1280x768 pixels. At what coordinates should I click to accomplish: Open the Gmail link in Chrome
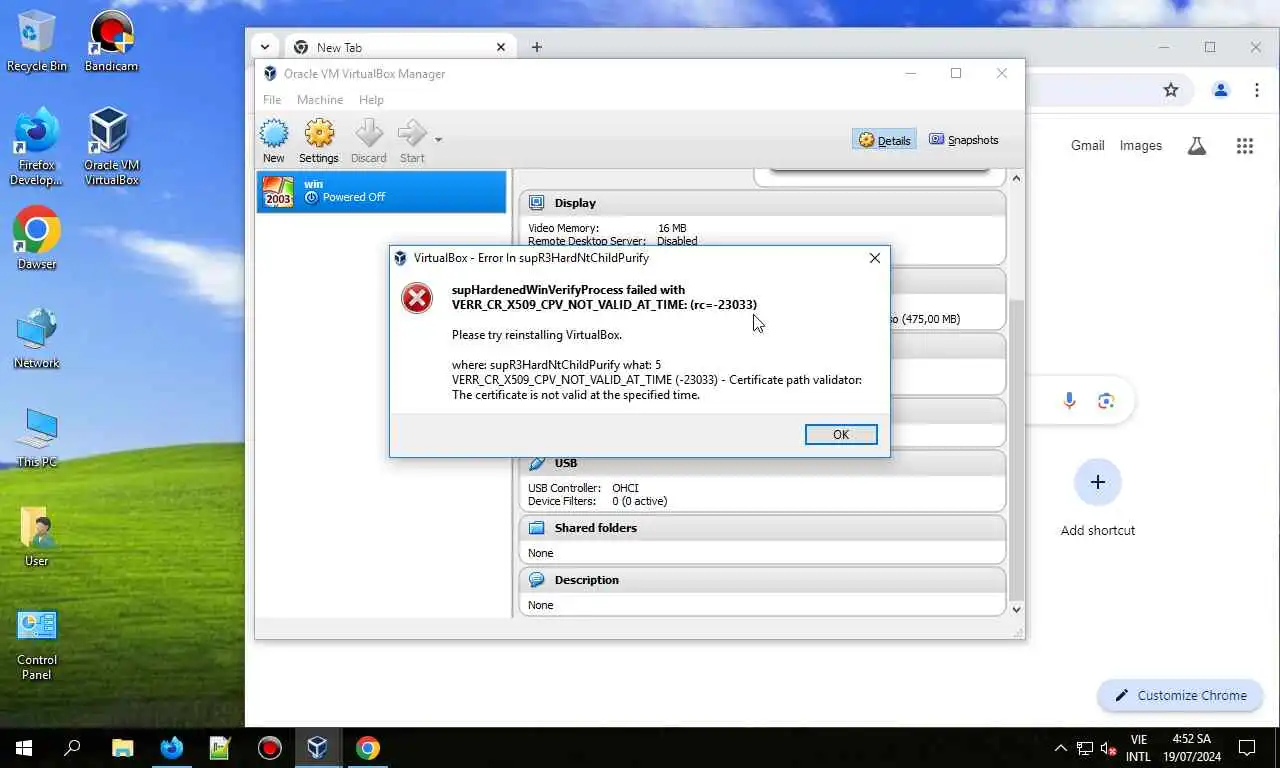pyautogui.click(x=1087, y=146)
